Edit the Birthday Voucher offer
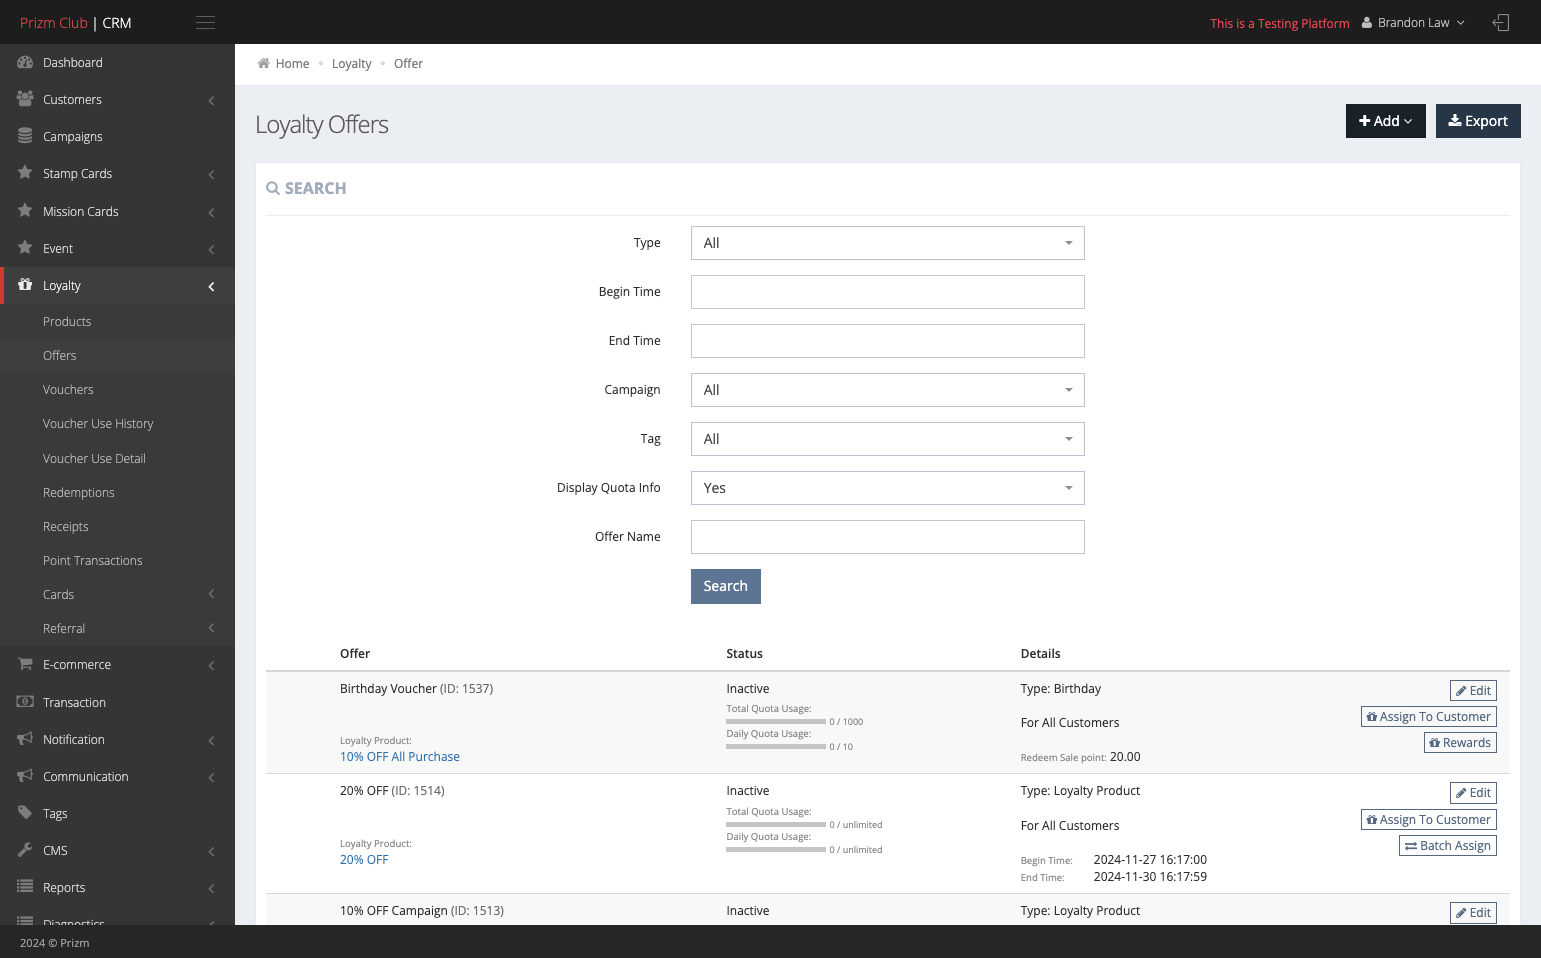The image size is (1541, 958). click(x=1473, y=691)
